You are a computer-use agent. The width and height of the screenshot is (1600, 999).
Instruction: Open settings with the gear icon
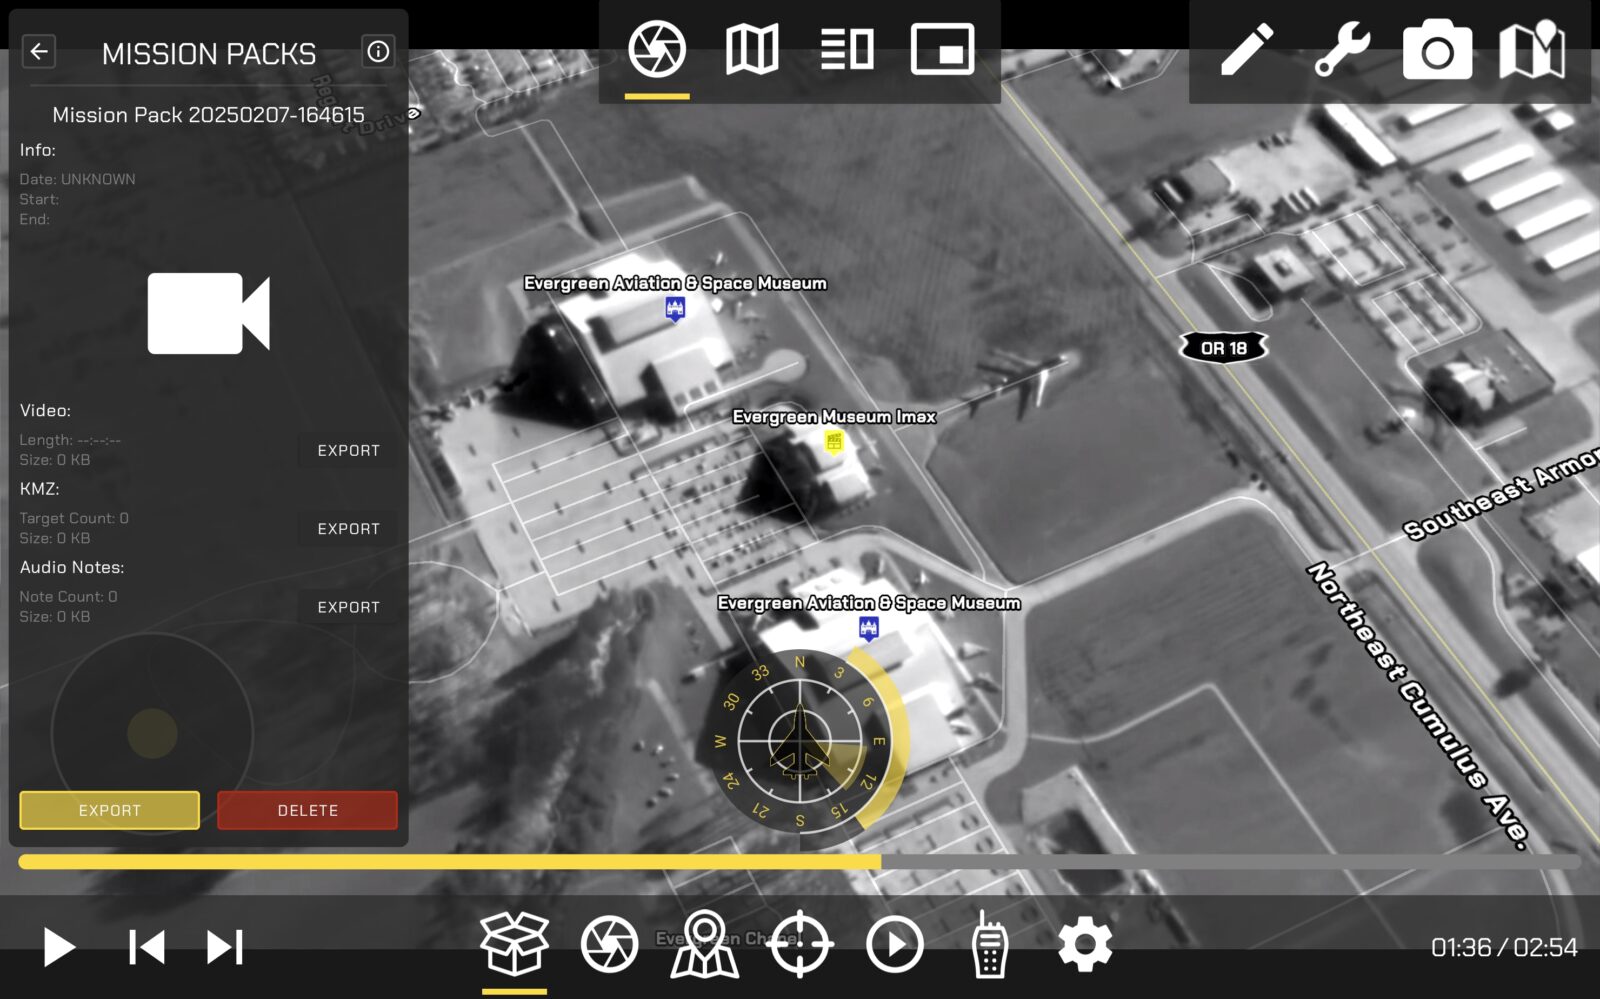(1085, 944)
